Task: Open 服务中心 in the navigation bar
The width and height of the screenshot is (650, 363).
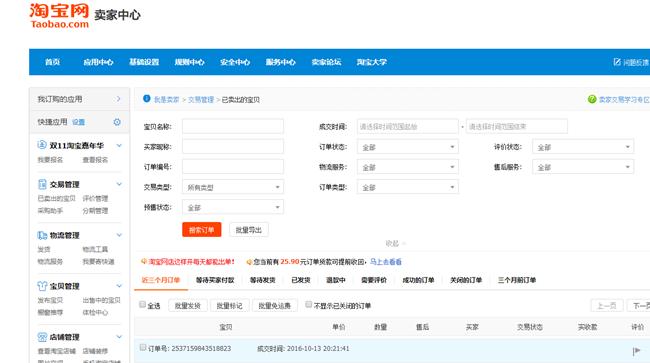Action: click(x=281, y=62)
